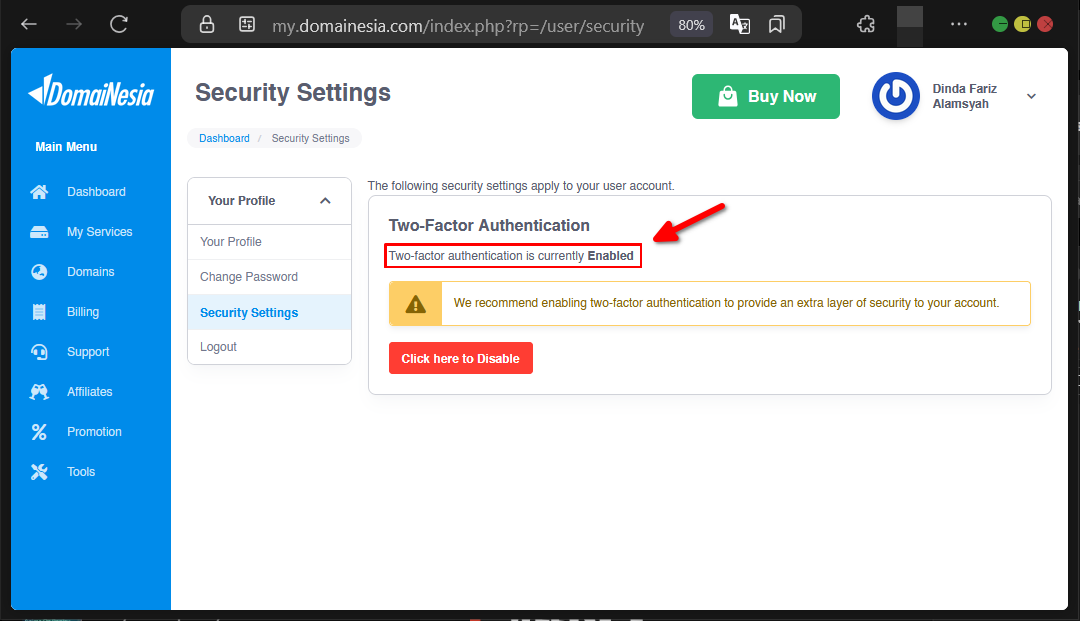Select the Domains globe icon
1080x621 pixels.
(39, 272)
